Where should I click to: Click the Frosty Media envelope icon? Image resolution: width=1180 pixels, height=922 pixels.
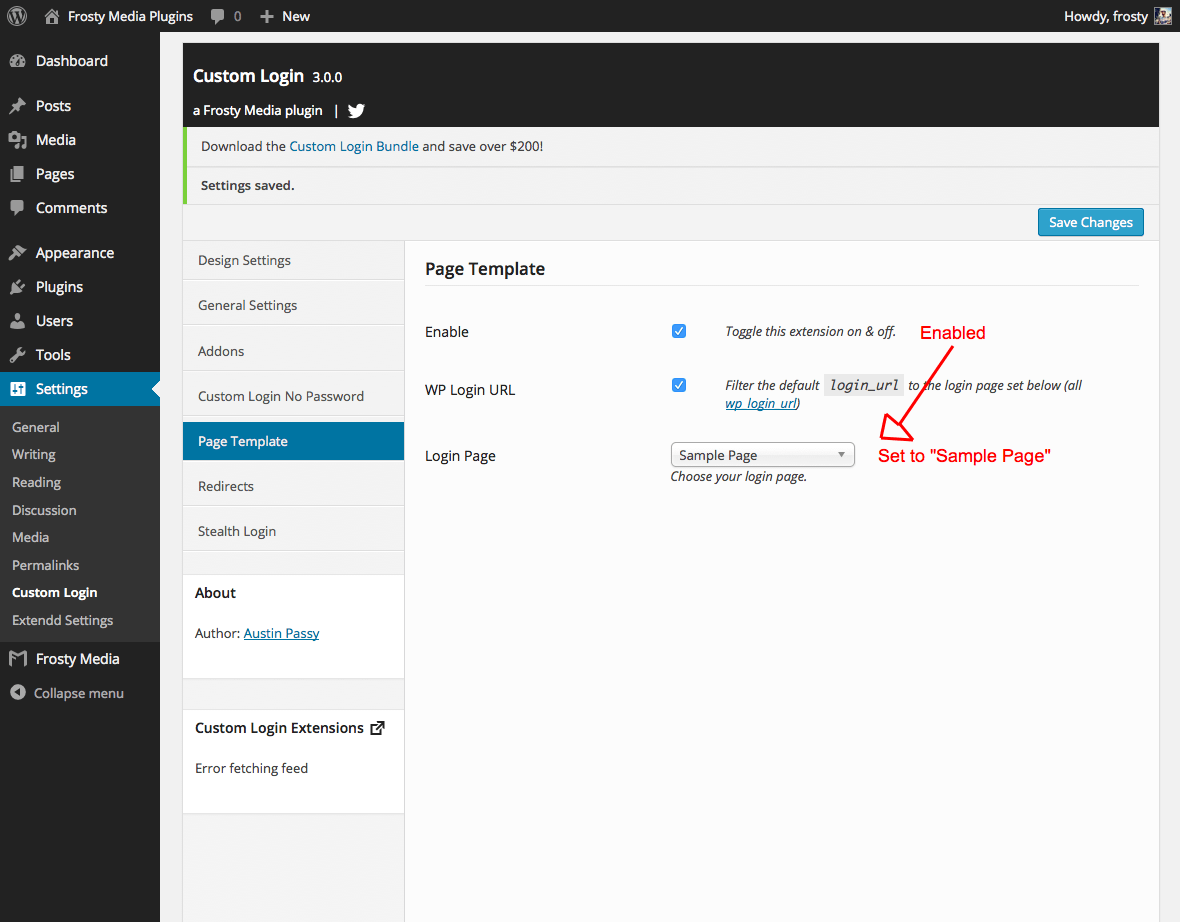click(x=17, y=659)
